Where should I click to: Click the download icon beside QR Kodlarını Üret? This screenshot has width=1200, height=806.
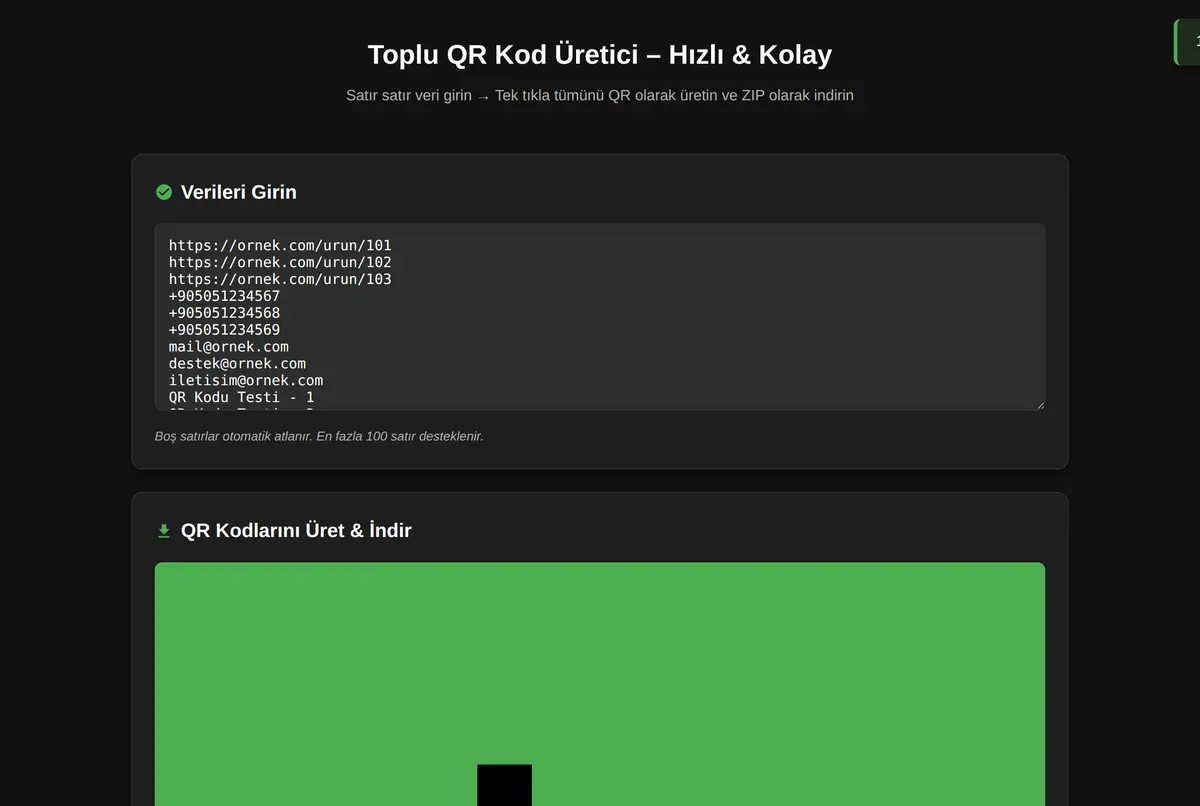(x=164, y=531)
